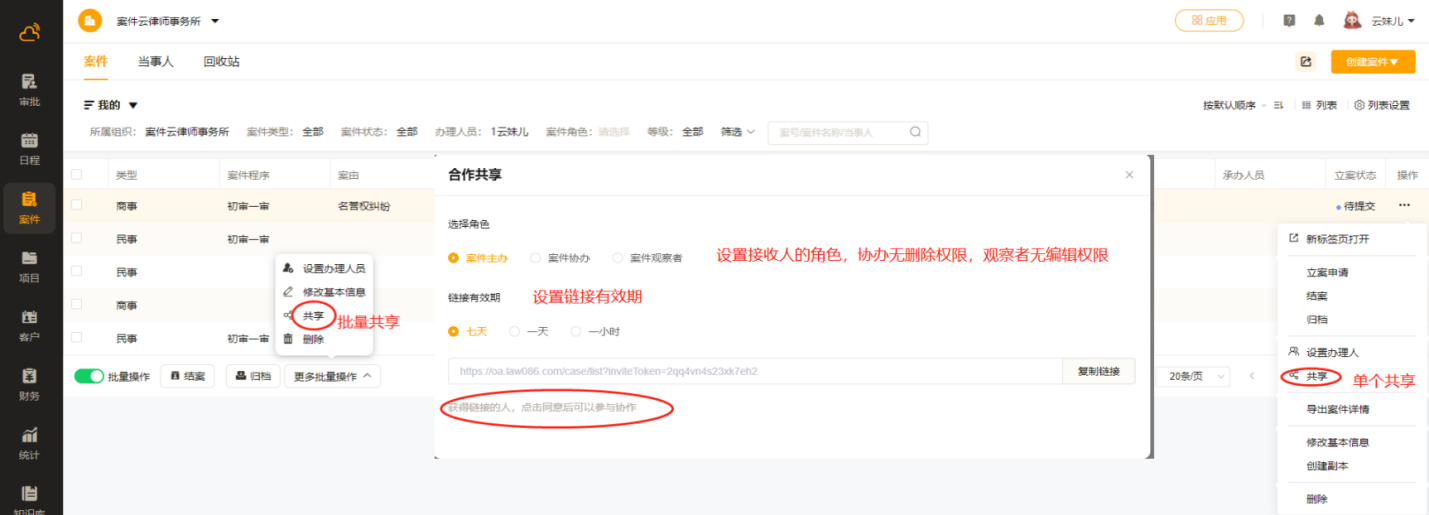Choose 一天 link validity period

tap(515, 331)
